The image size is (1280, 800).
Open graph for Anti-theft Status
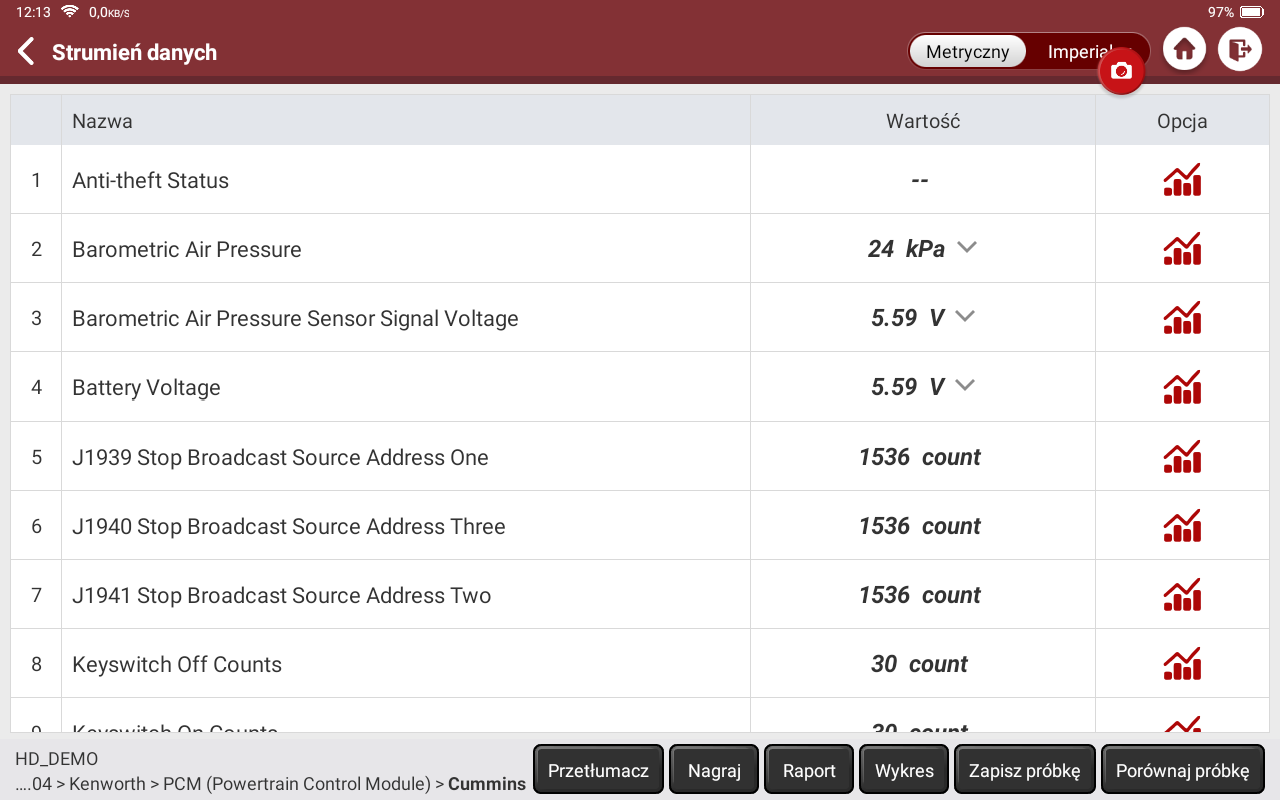coord(1182,180)
